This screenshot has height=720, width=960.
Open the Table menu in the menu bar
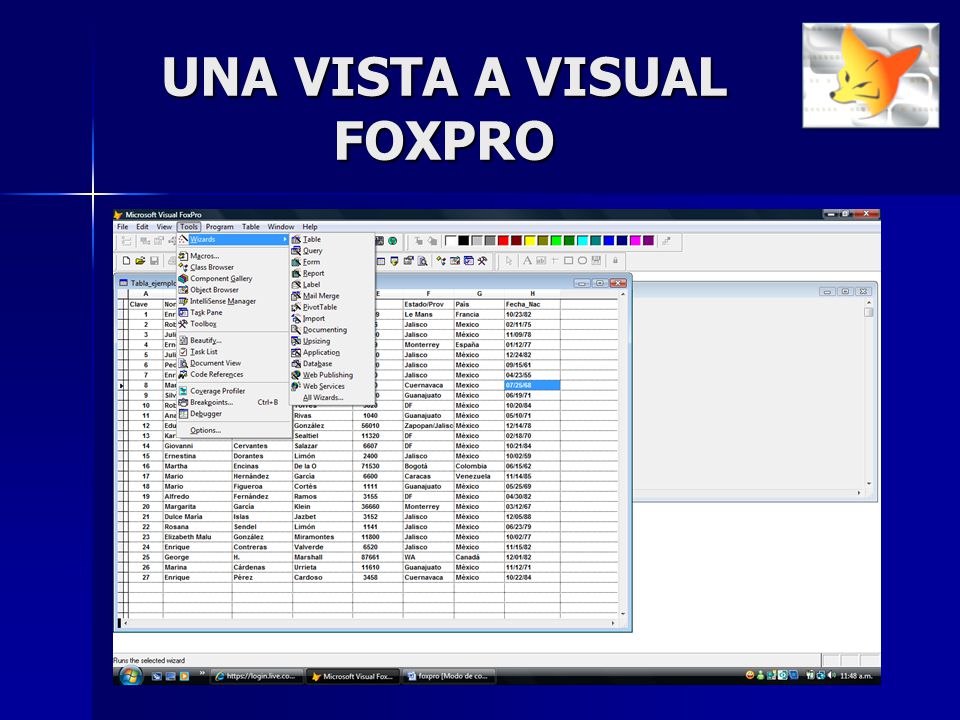click(250, 227)
